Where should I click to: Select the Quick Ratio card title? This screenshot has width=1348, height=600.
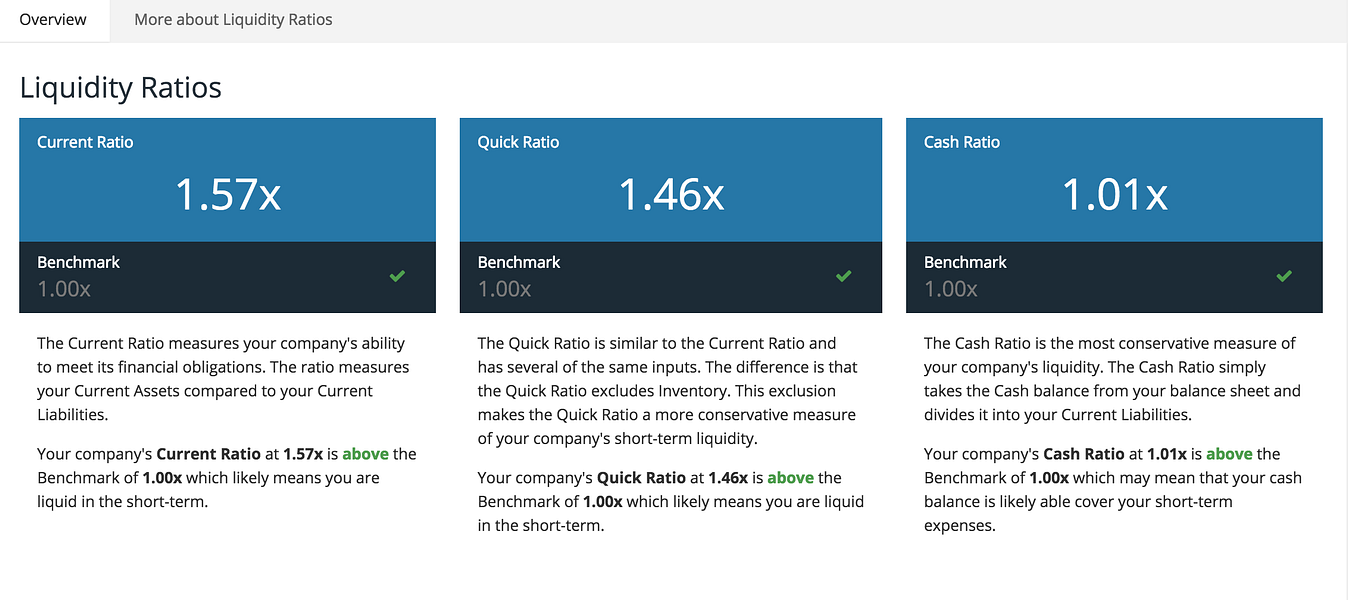click(518, 142)
